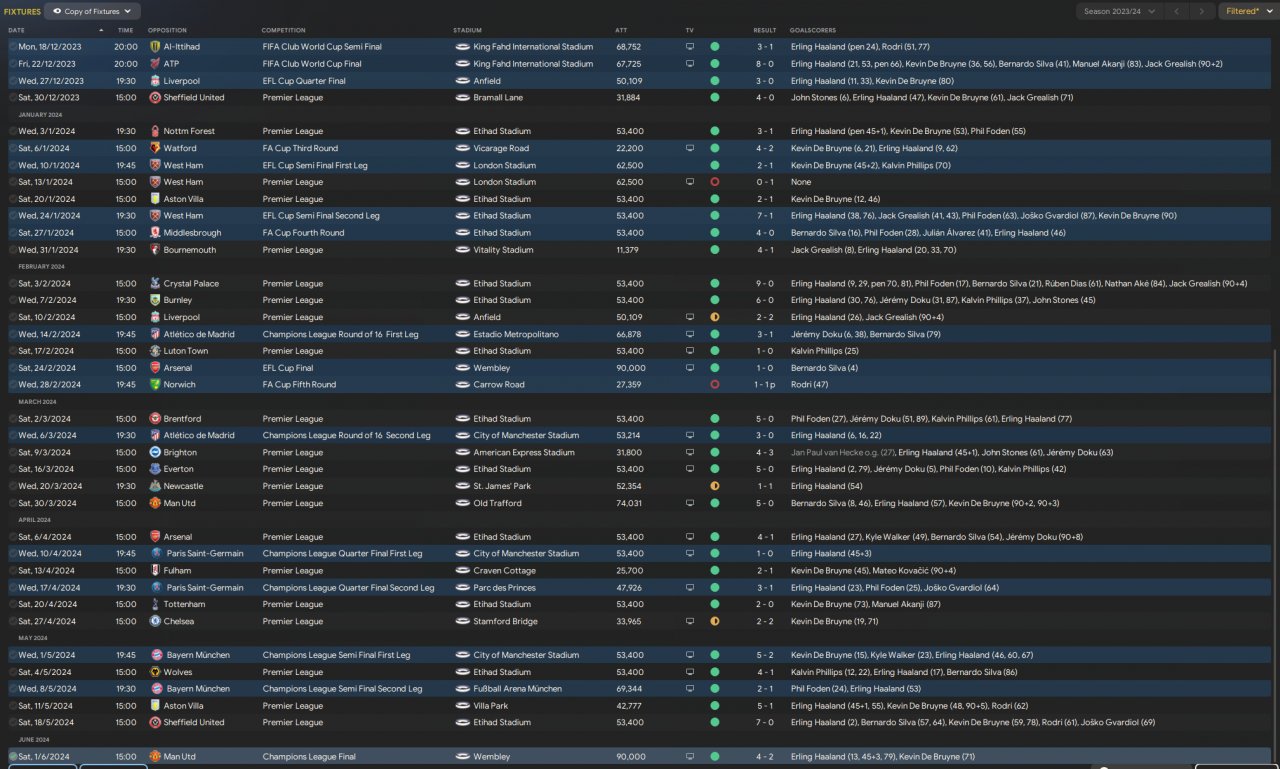Click the Newcastle club badge
Screen dimensions: 1280x769
click(155, 486)
